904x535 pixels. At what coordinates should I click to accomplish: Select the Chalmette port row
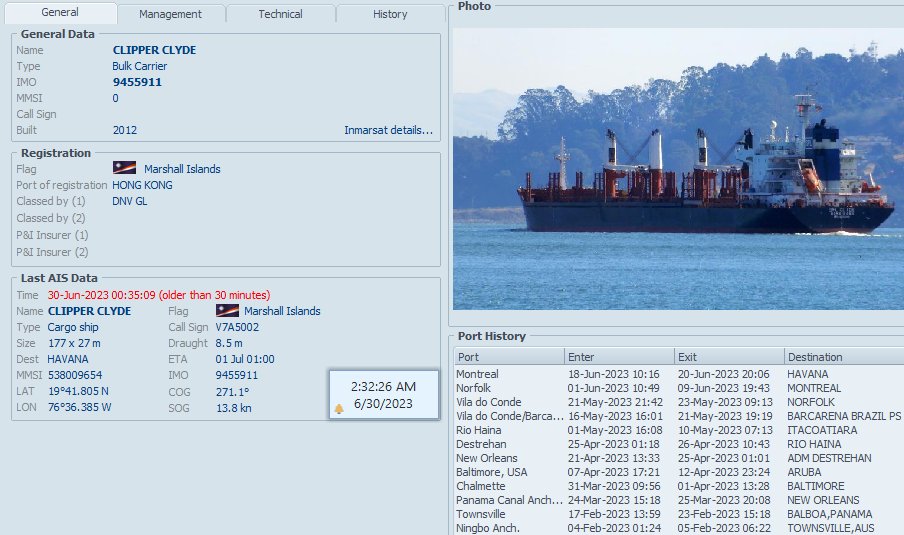[x=679, y=486]
